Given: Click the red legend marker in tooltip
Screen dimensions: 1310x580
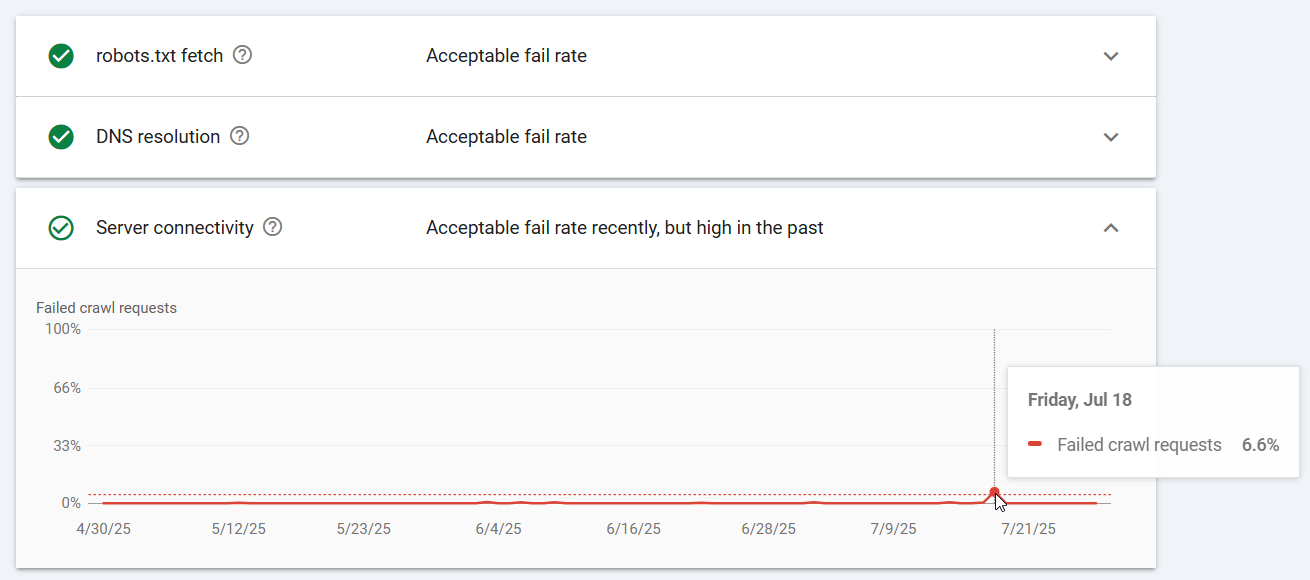Looking at the screenshot, I should (x=1035, y=445).
